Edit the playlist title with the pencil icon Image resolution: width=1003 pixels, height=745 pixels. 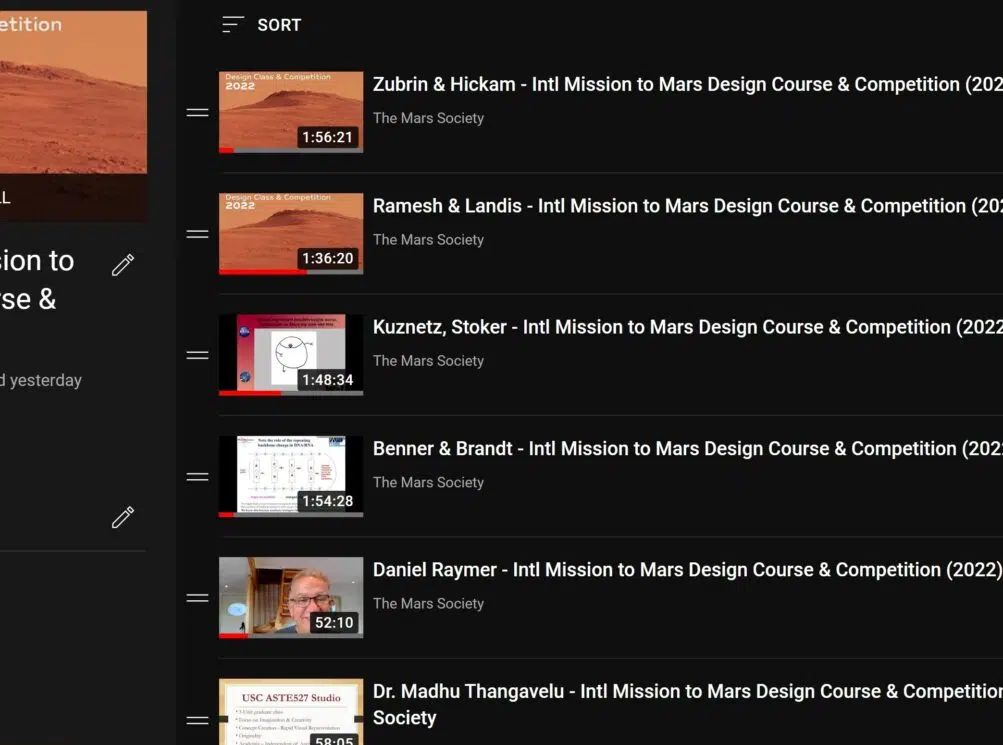click(123, 265)
